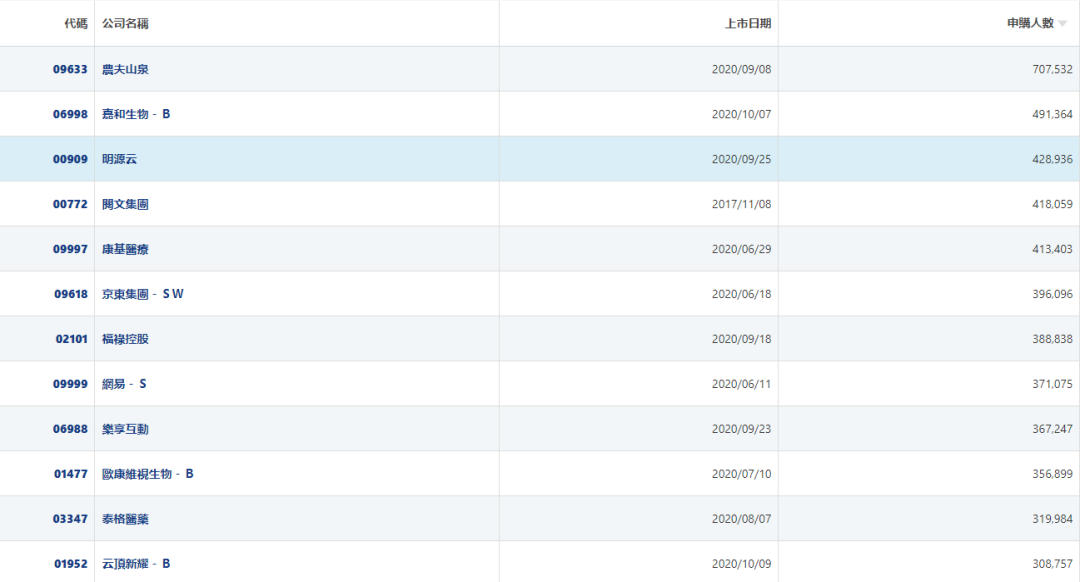
Task: Open company link 網易 - S
Action: coord(124,384)
